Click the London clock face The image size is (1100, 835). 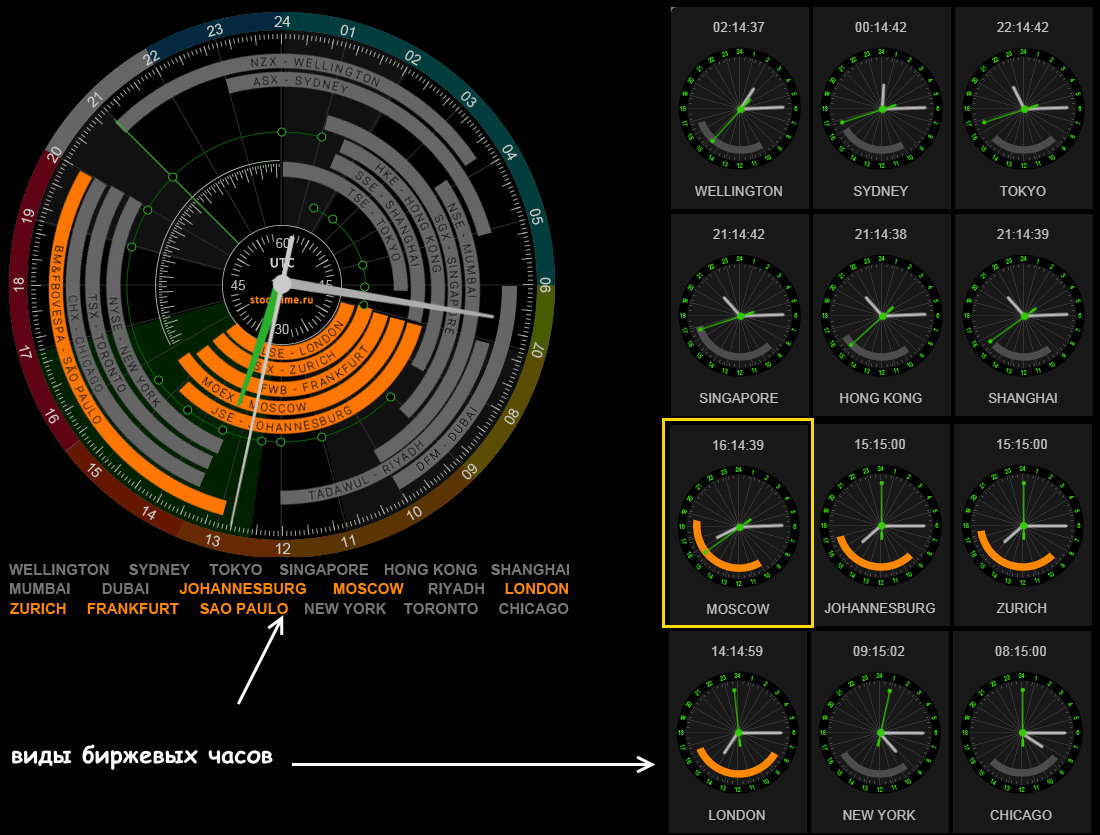(x=739, y=734)
